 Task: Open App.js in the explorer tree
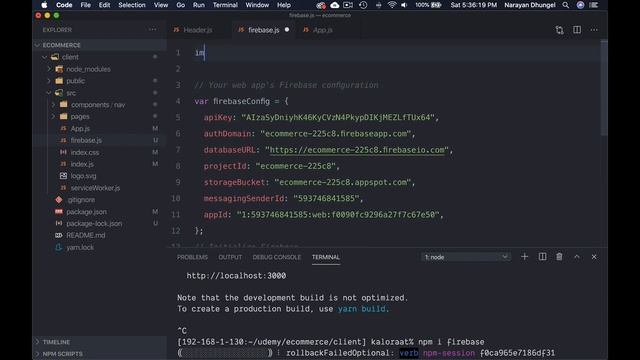pos(80,128)
